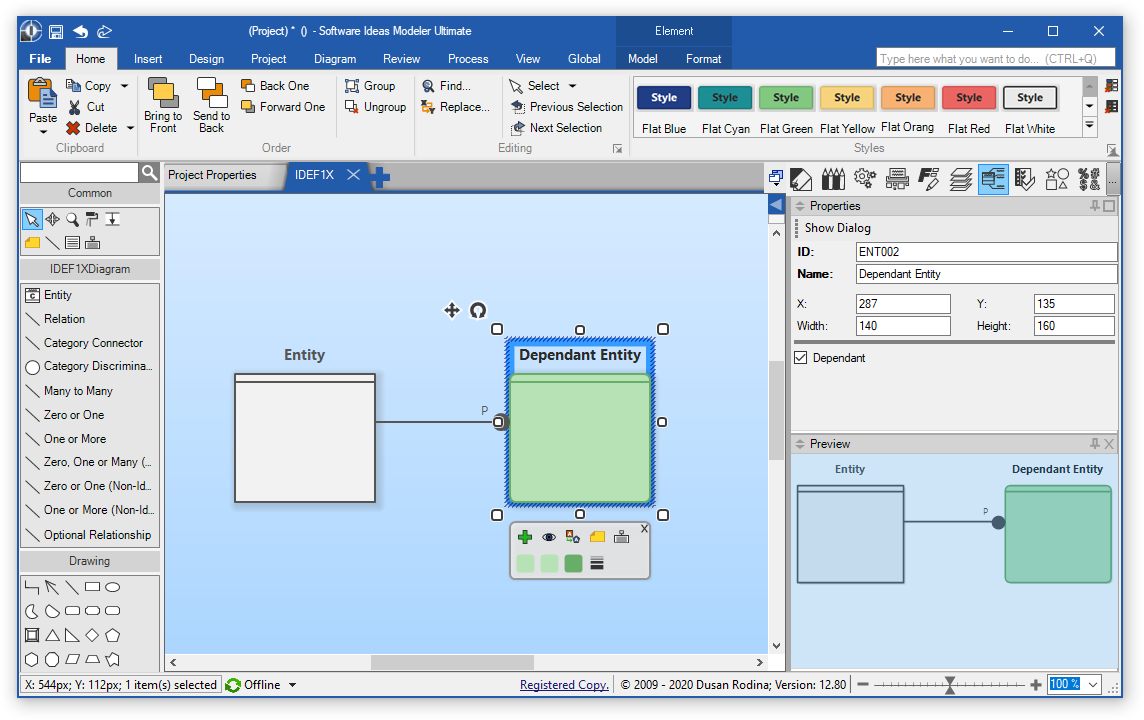Click the green plus icon on popup toolbar
Screen dimensions: 1144x720
525,537
